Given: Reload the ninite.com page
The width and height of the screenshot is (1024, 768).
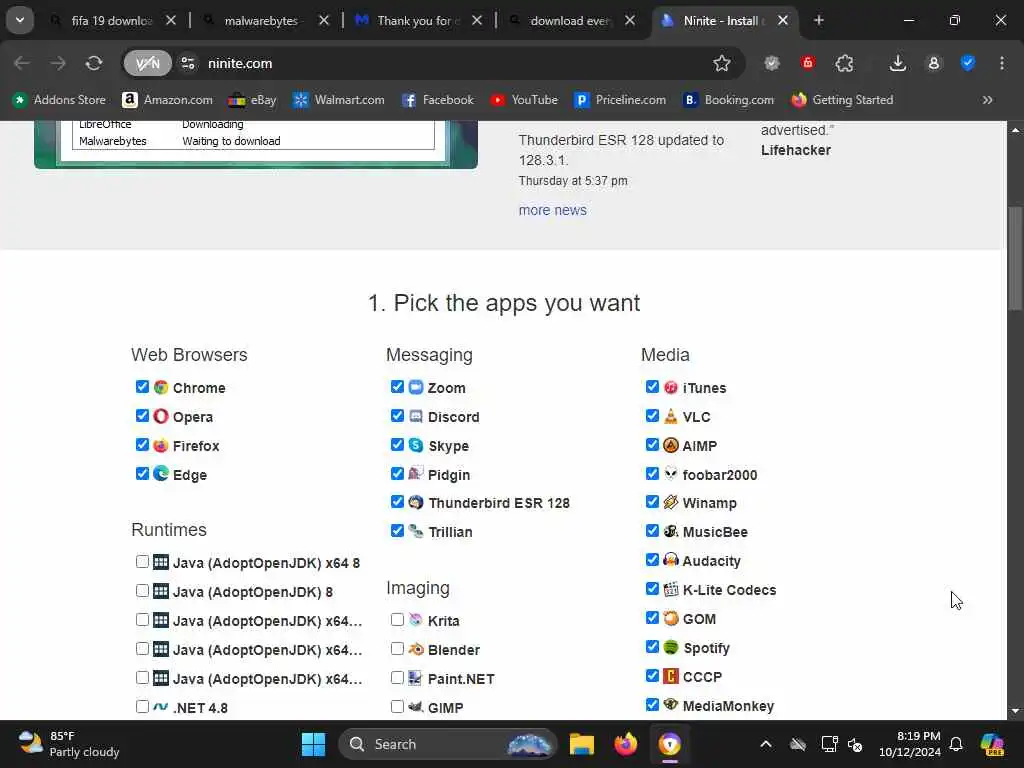Looking at the screenshot, I should click(94, 63).
